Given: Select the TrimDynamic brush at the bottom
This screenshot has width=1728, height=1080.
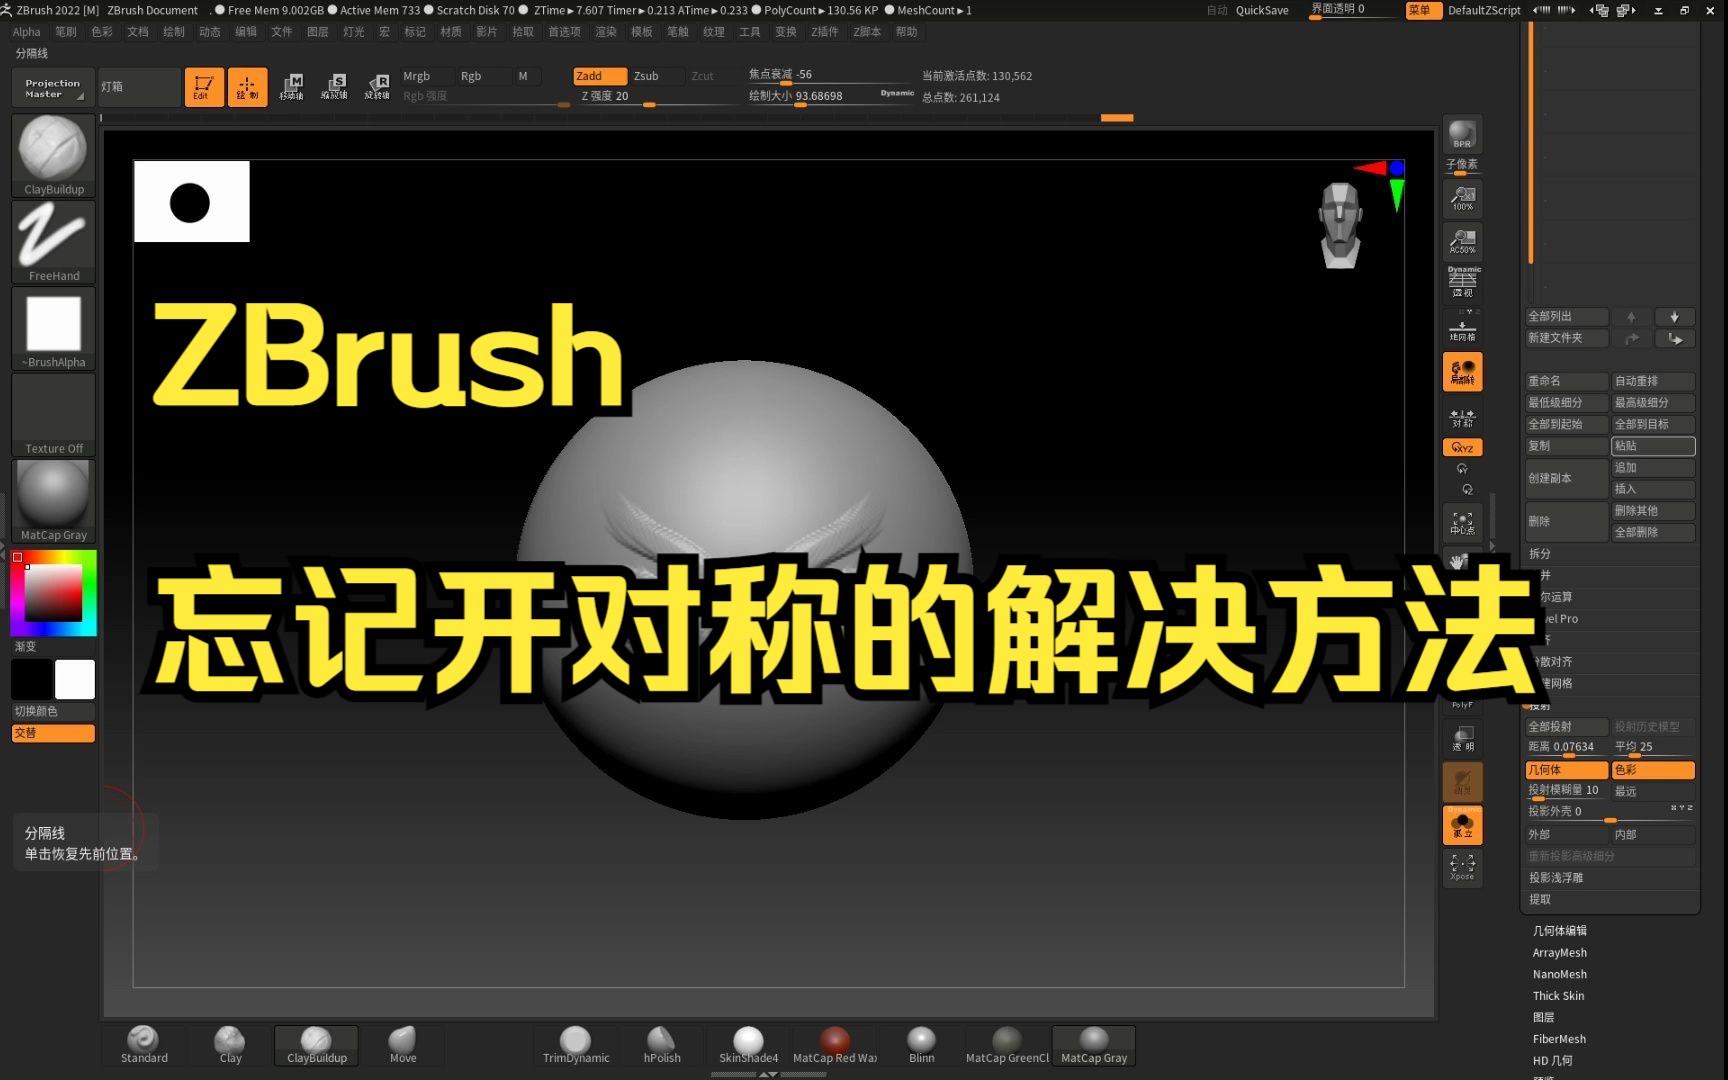Looking at the screenshot, I should [575, 1045].
